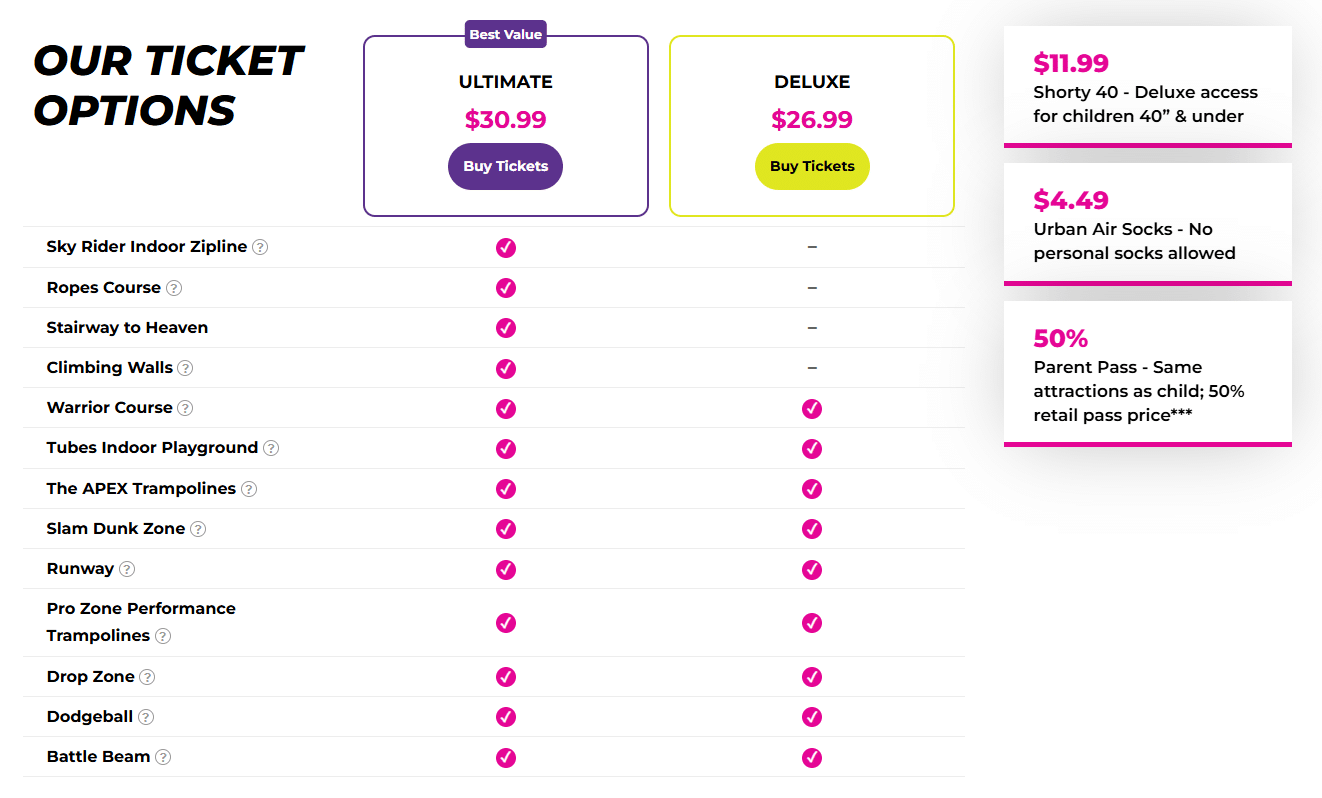This screenshot has width=1322, height=798.
Task: Open Drop Zone info icon
Action: click(x=147, y=677)
